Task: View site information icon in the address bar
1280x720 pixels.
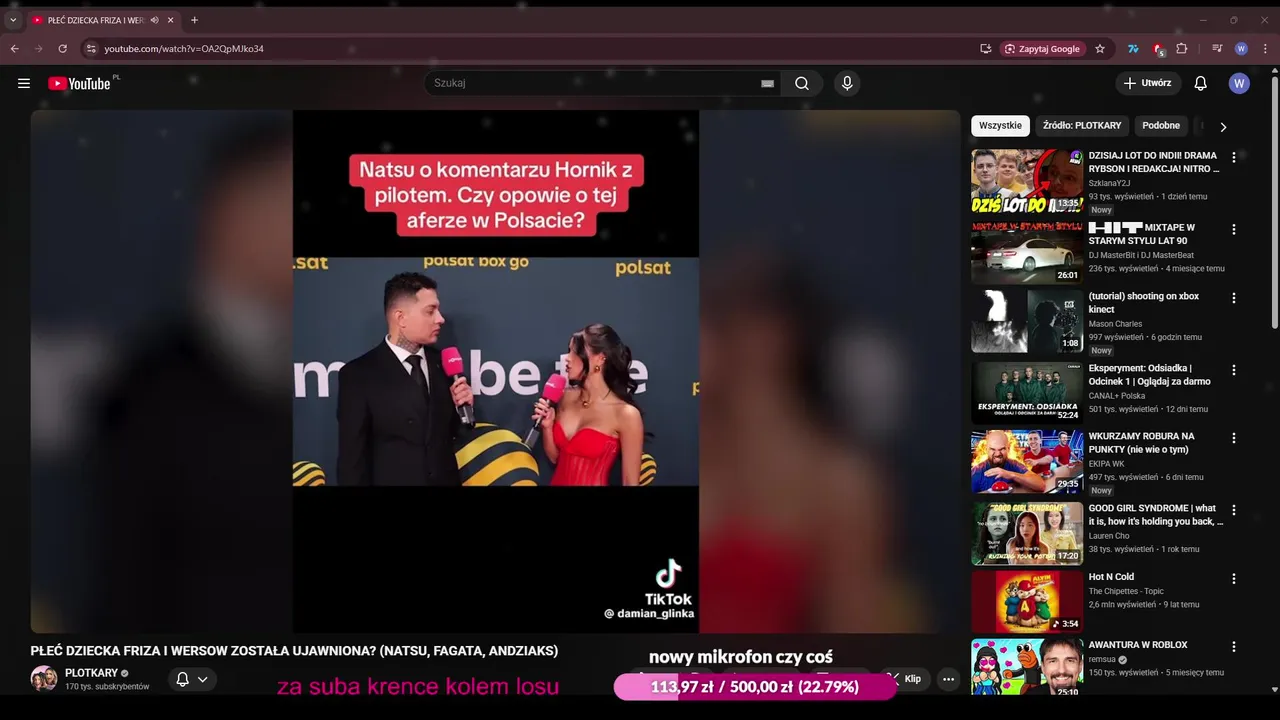Action: (91, 48)
